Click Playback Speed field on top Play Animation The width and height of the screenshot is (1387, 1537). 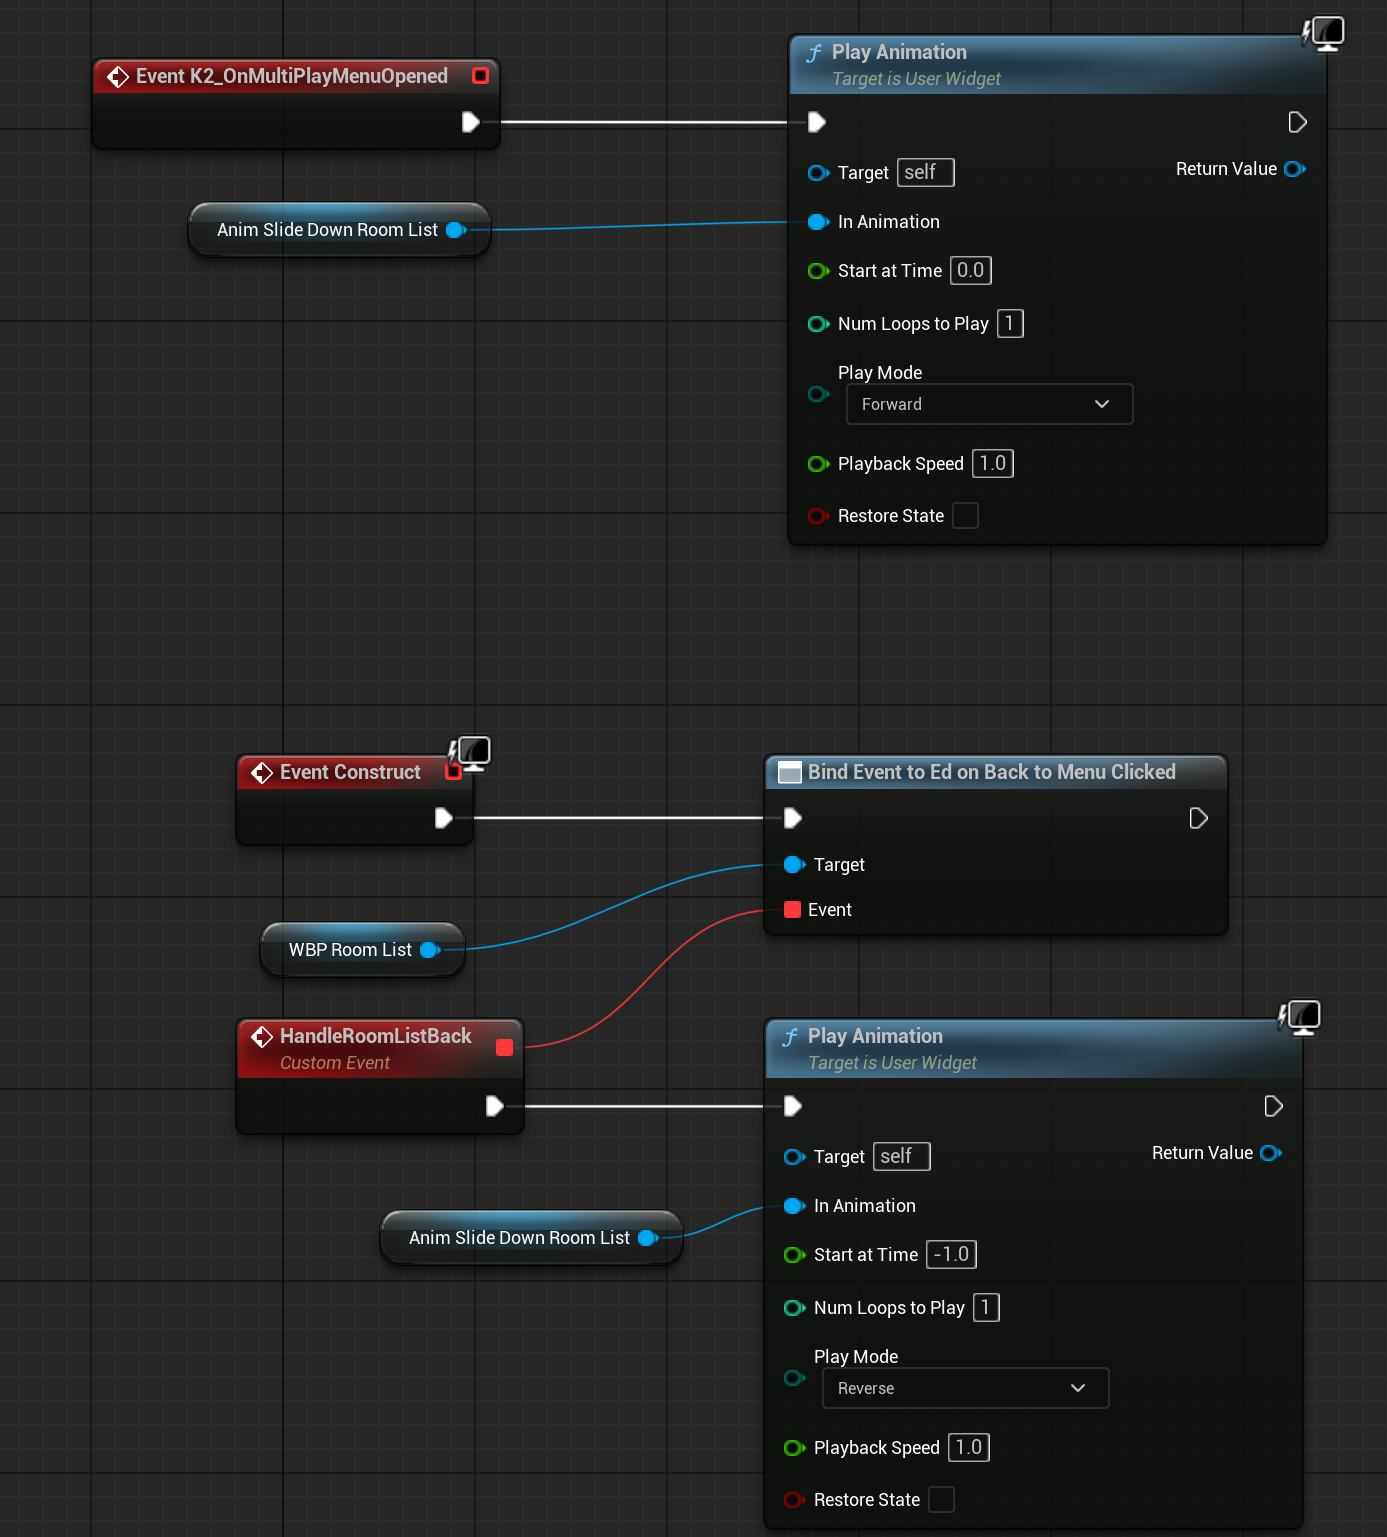point(993,463)
